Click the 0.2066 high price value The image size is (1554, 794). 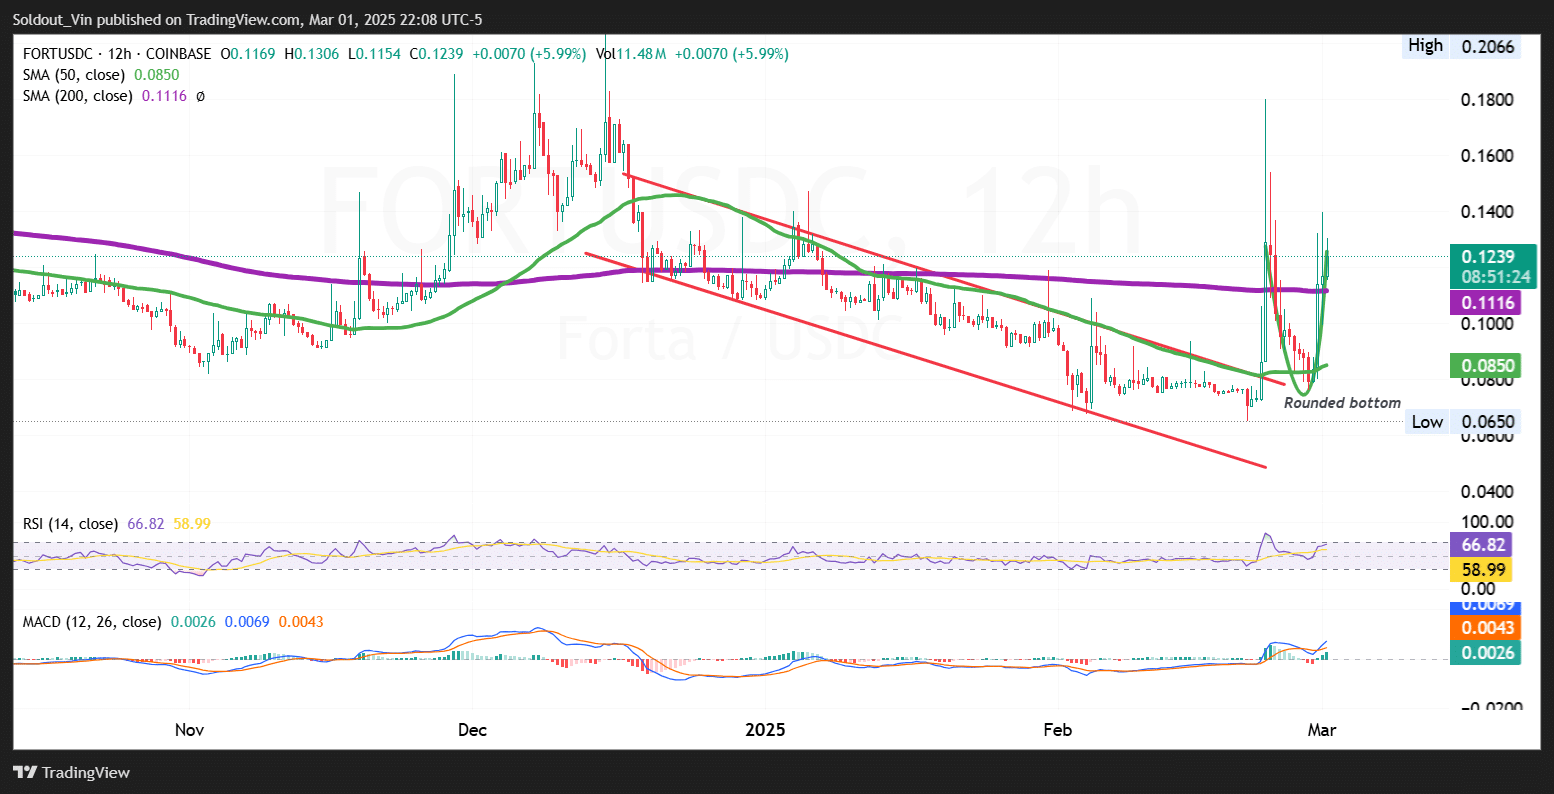1488,46
